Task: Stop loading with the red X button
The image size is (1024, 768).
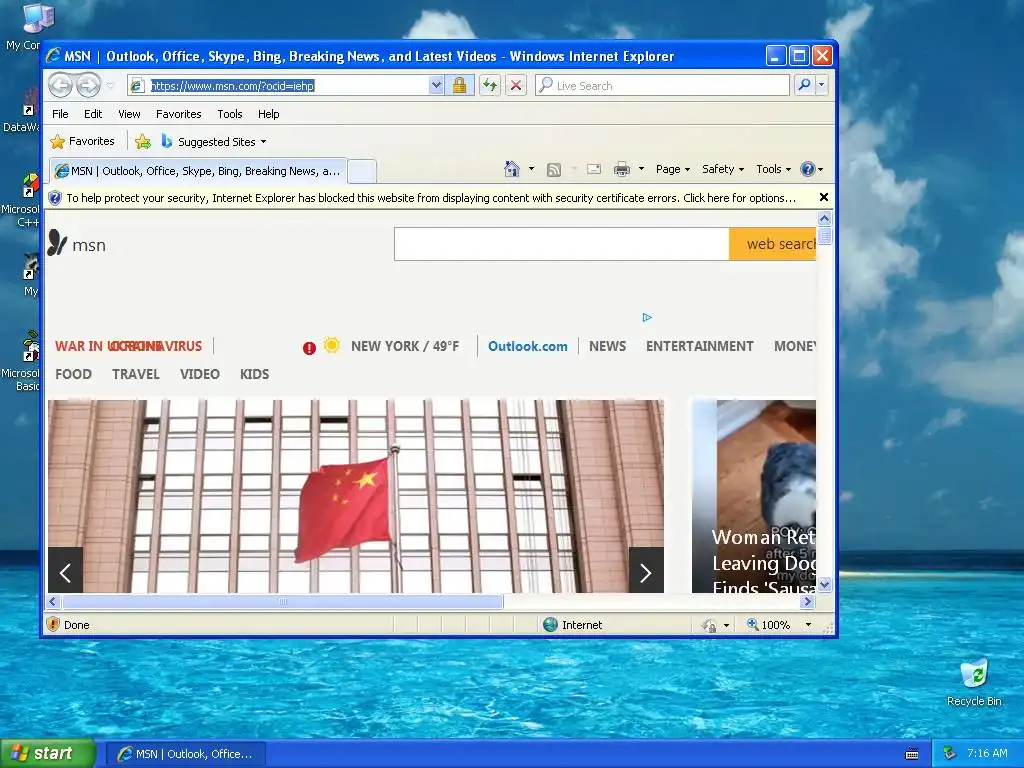Action: pos(516,86)
